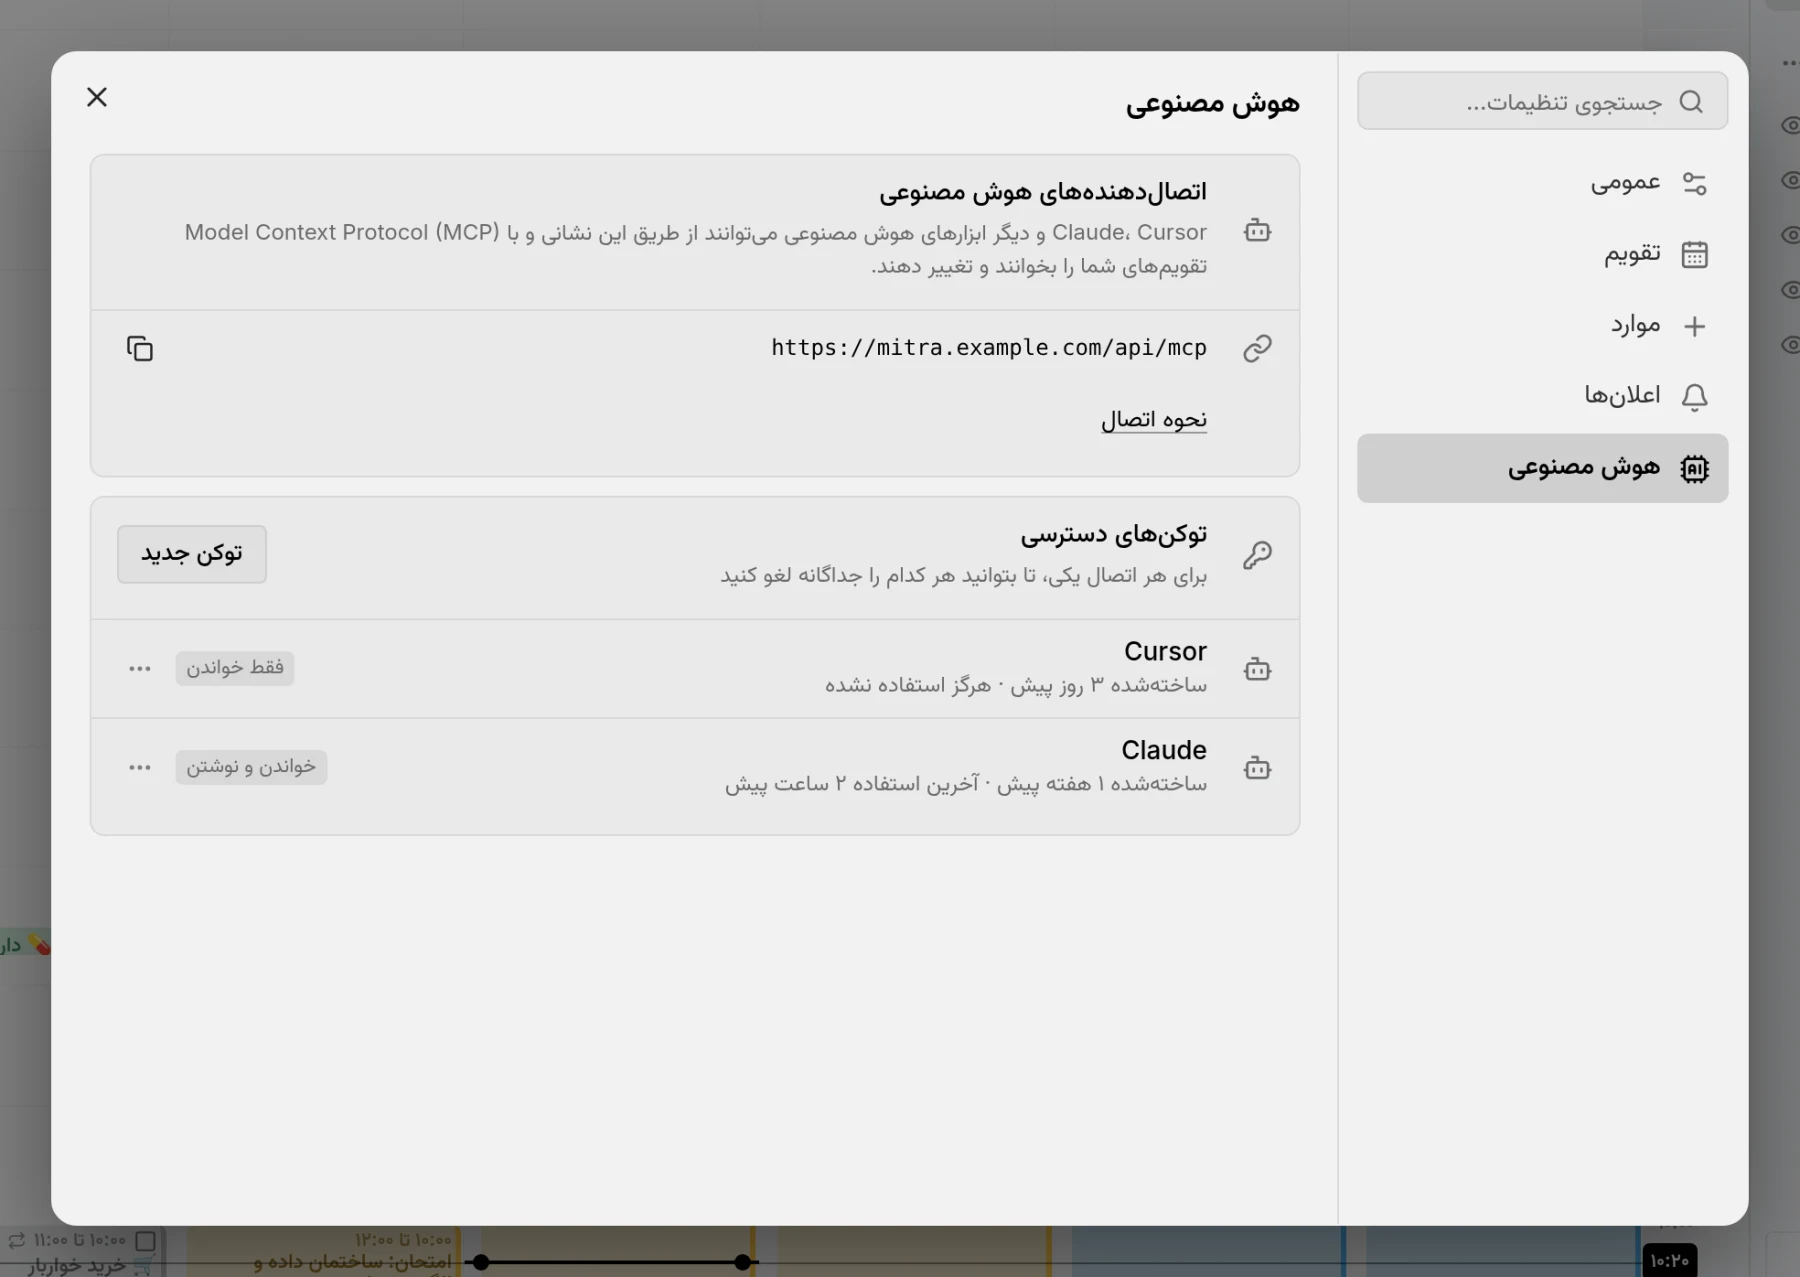Image resolution: width=1800 pixels, height=1277 pixels.
Task: Close the settings dialog
Action: [97, 97]
